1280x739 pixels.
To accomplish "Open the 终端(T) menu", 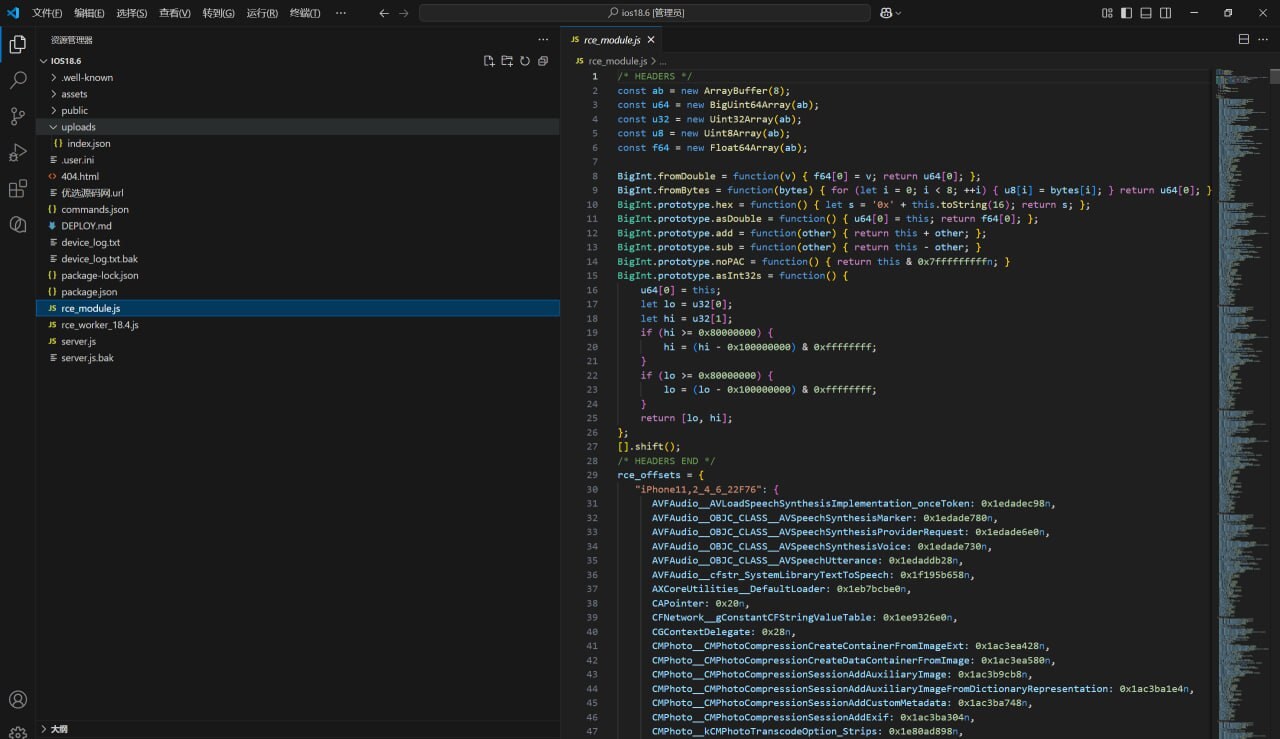I will [x=305, y=13].
